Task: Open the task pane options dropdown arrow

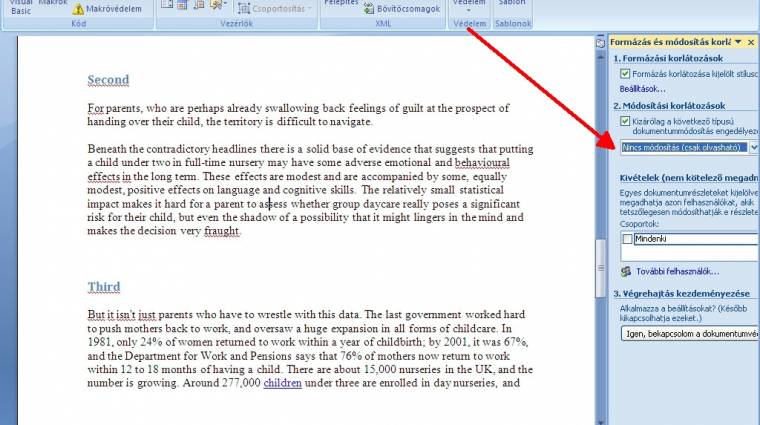Action: pos(738,42)
